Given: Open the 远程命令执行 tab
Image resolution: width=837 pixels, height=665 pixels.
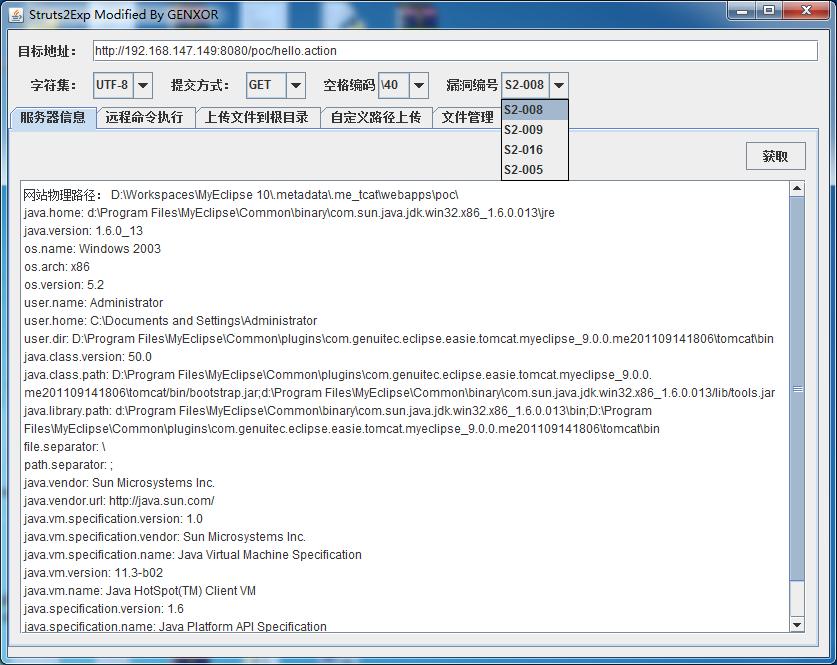Looking at the screenshot, I should [144, 117].
